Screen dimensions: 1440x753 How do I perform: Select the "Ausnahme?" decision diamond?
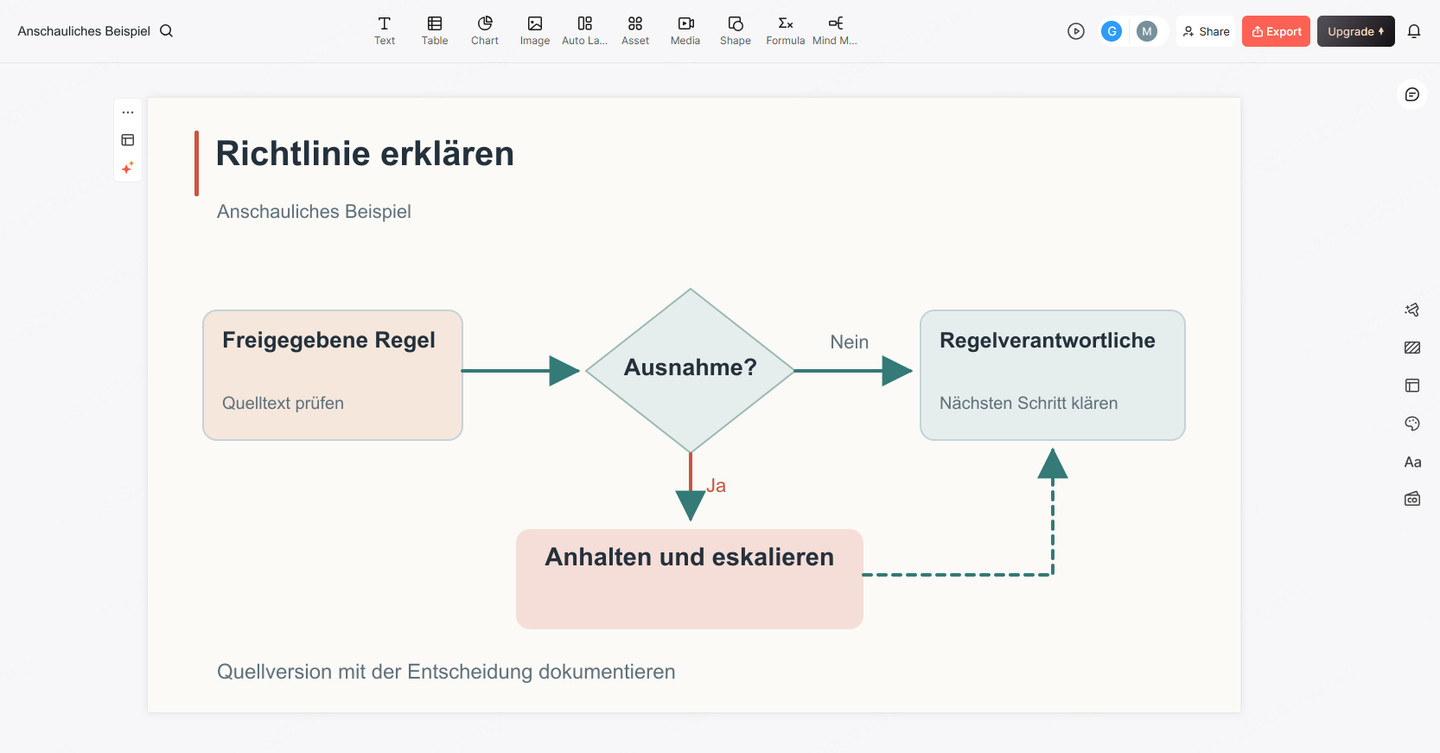click(x=690, y=371)
